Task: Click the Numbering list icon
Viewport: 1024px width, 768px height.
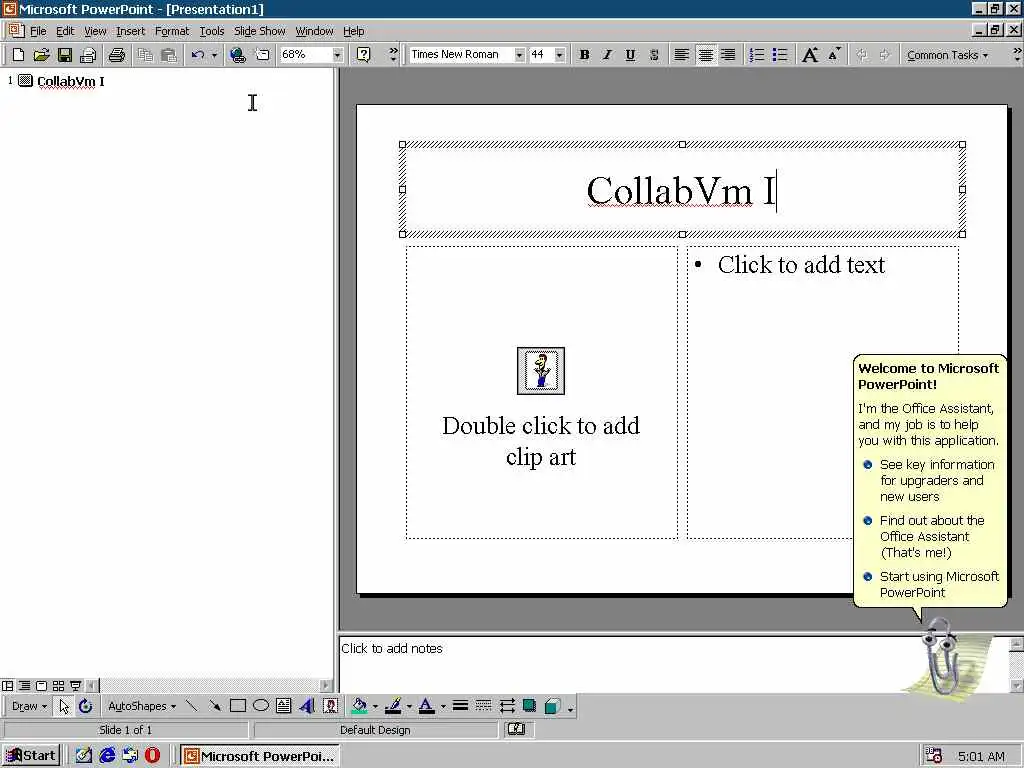Action: tap(757, 55)
